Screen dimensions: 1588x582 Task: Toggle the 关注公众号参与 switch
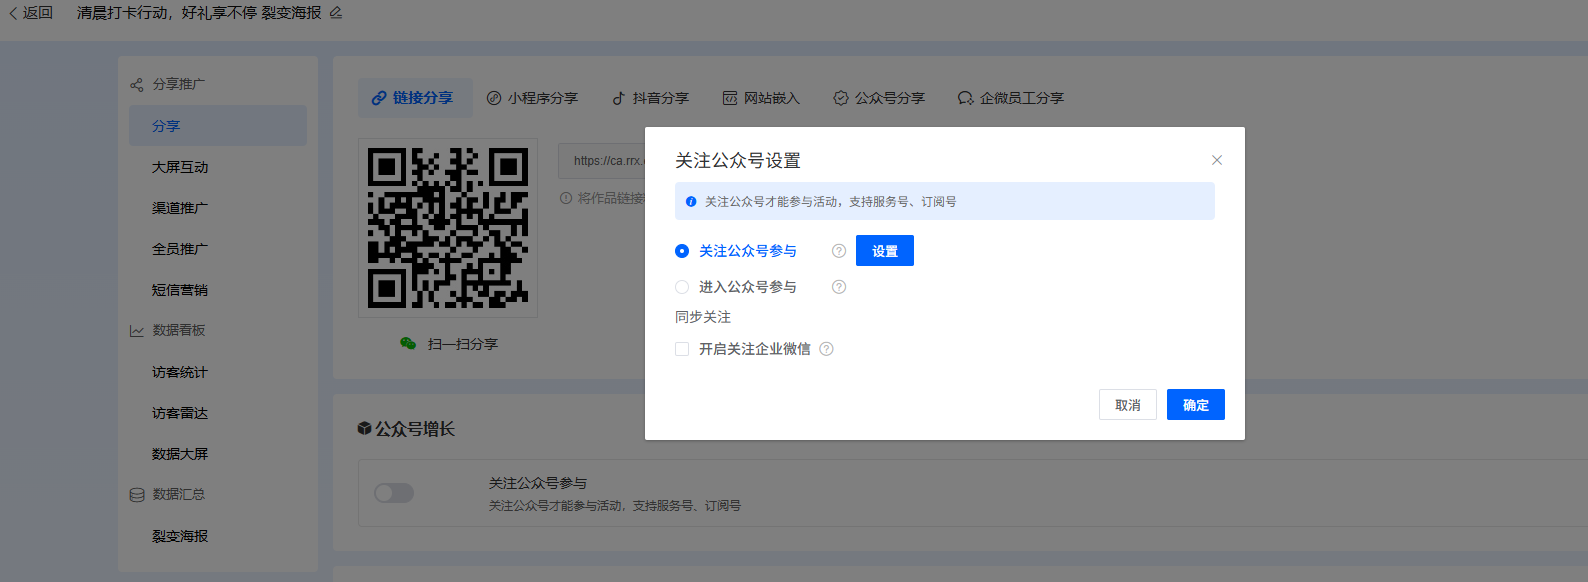(394, 493)
